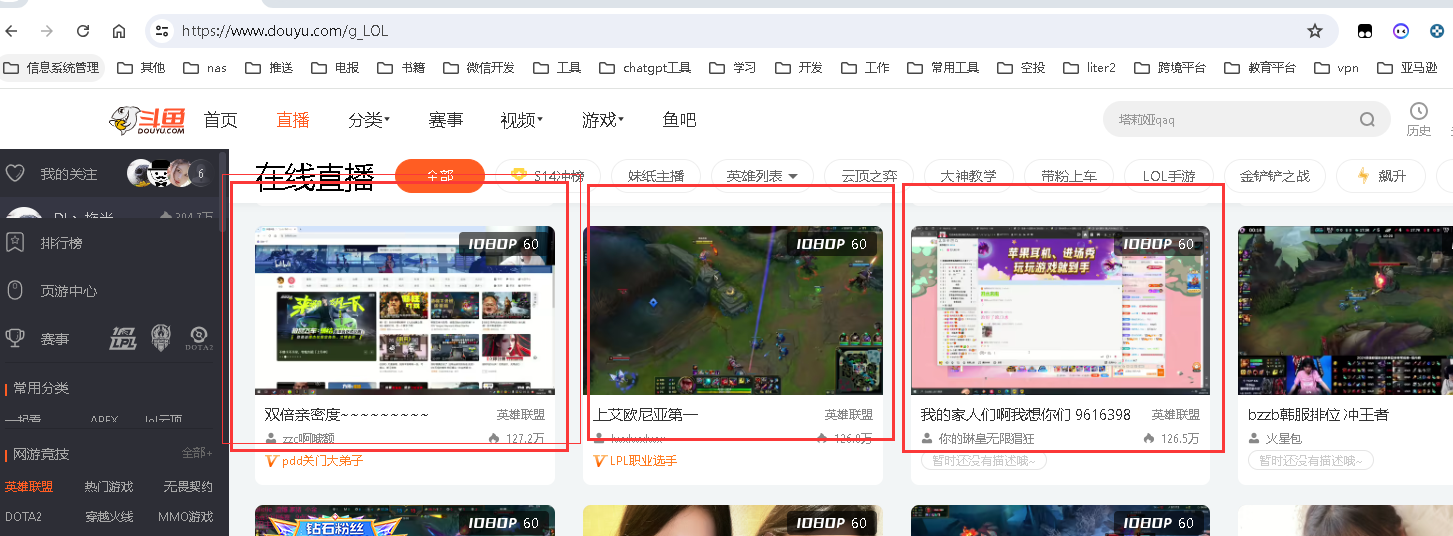This screenshot has width=1453, height=536.
Task: Select the 云顶之弈 filter tab
Action: tap(876, 176)
